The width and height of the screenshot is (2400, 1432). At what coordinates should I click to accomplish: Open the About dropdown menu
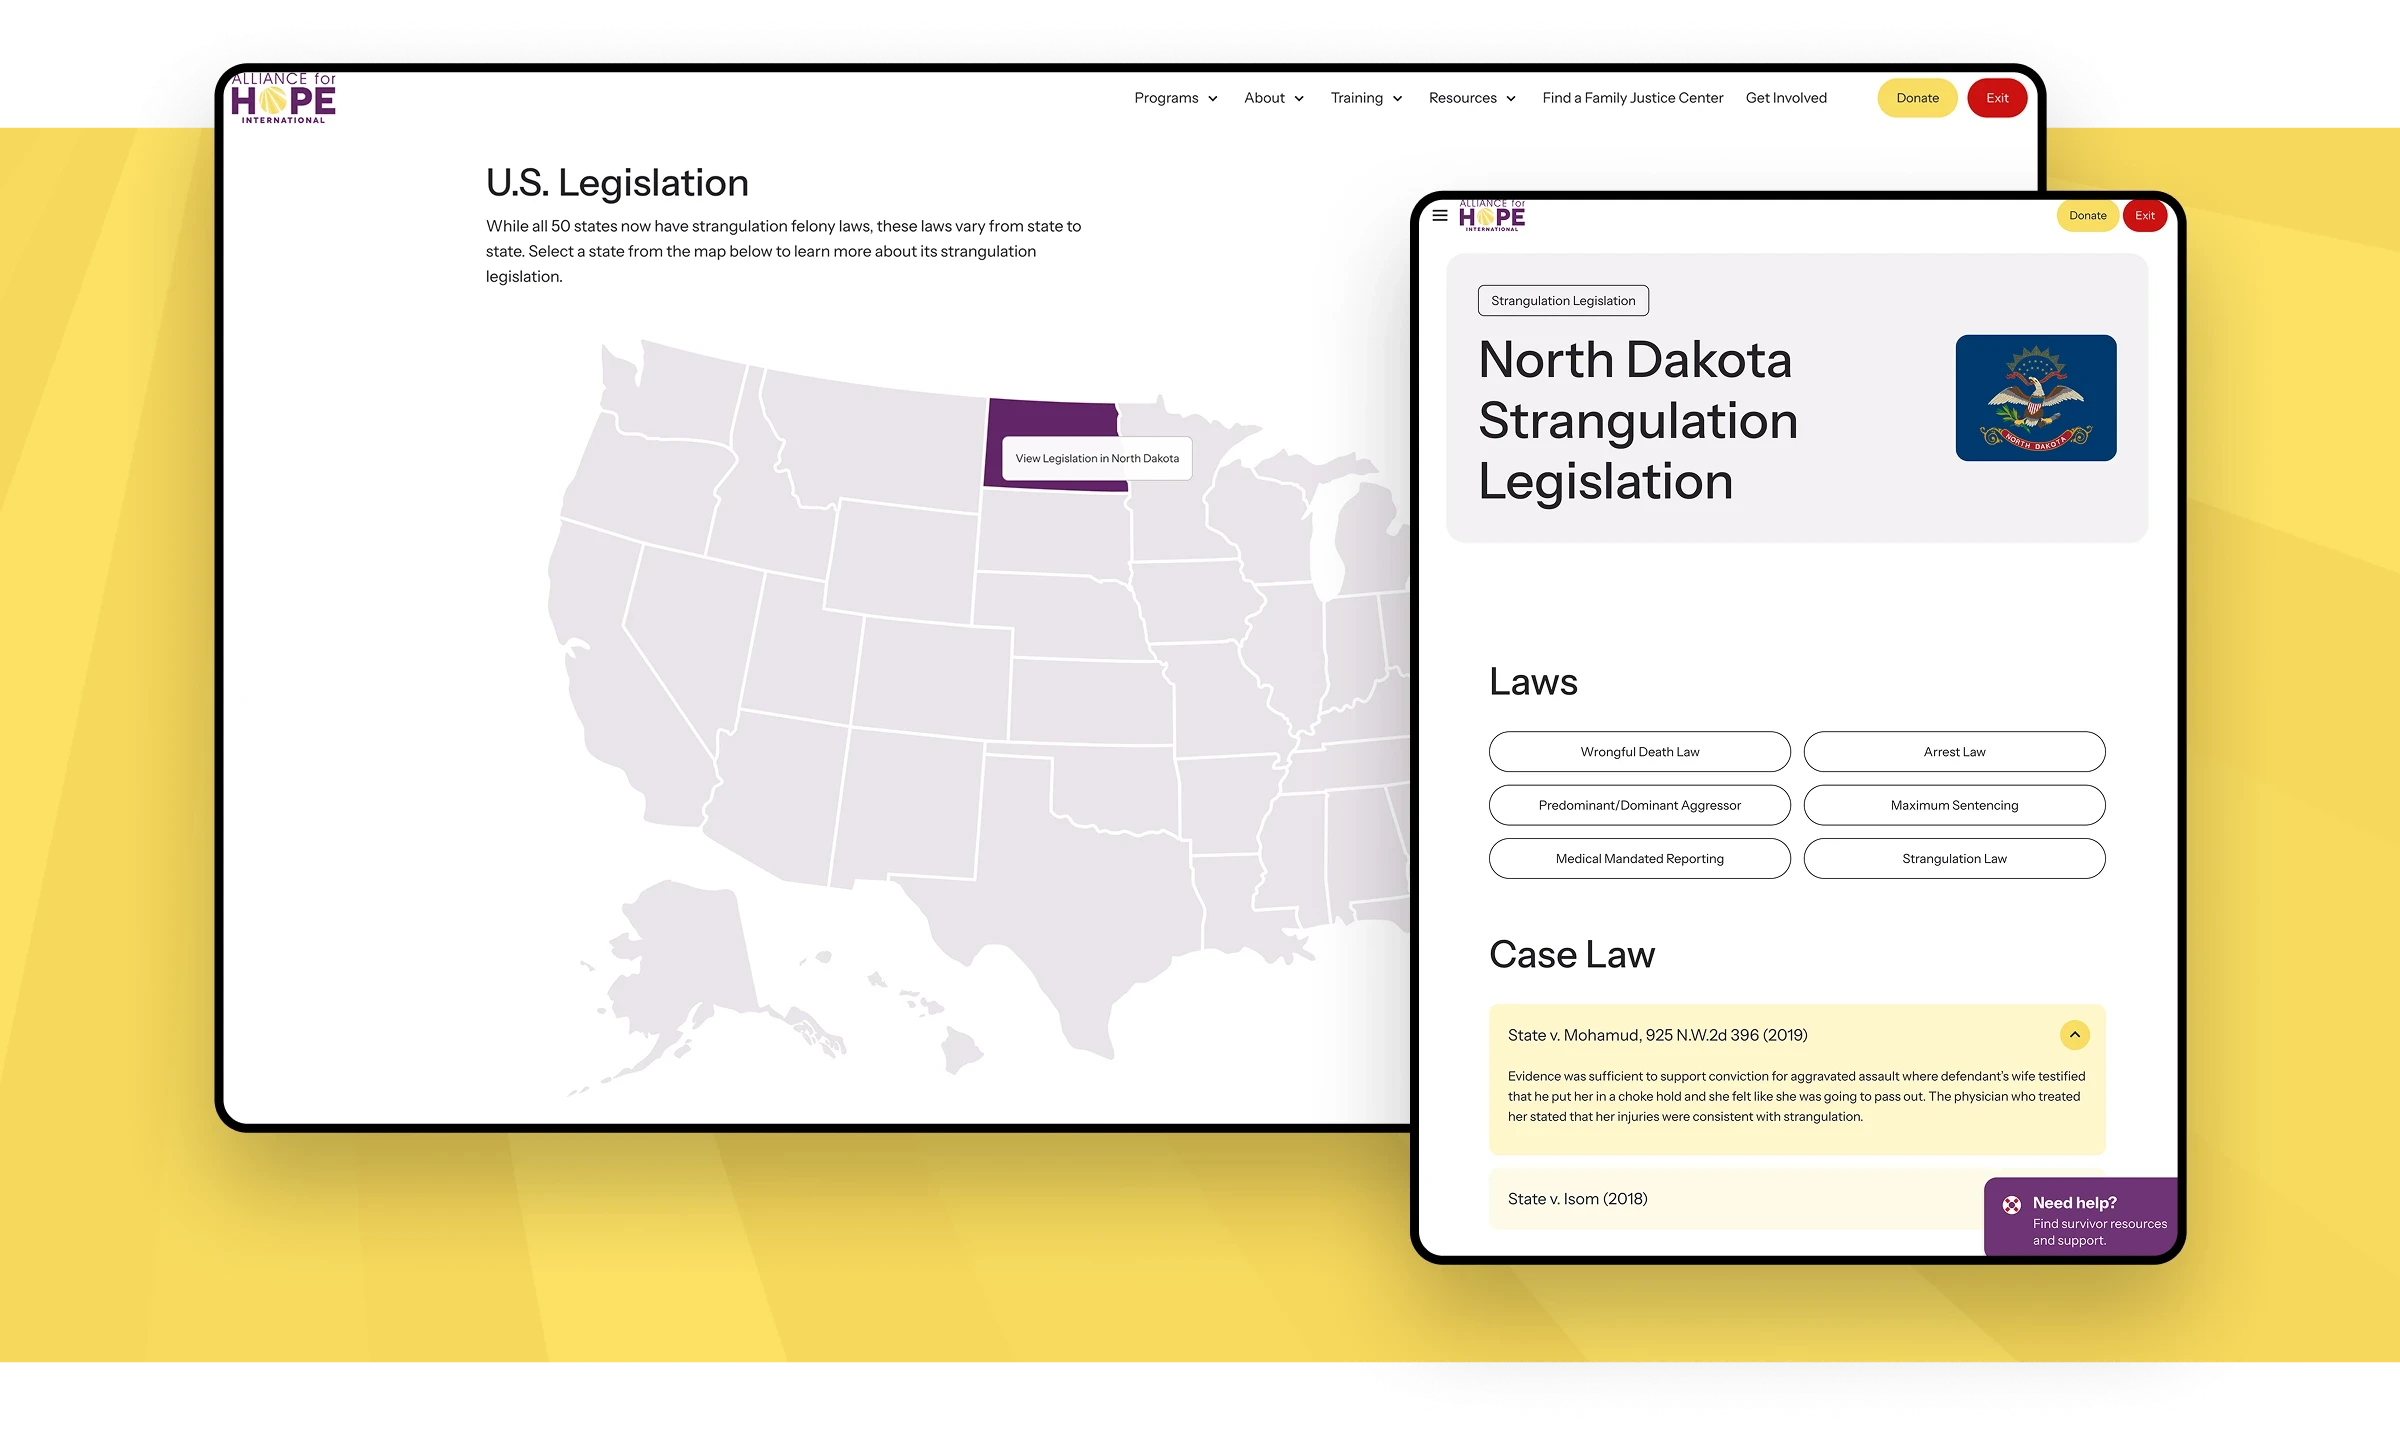pyautogui.click(x=1273, y=98)
